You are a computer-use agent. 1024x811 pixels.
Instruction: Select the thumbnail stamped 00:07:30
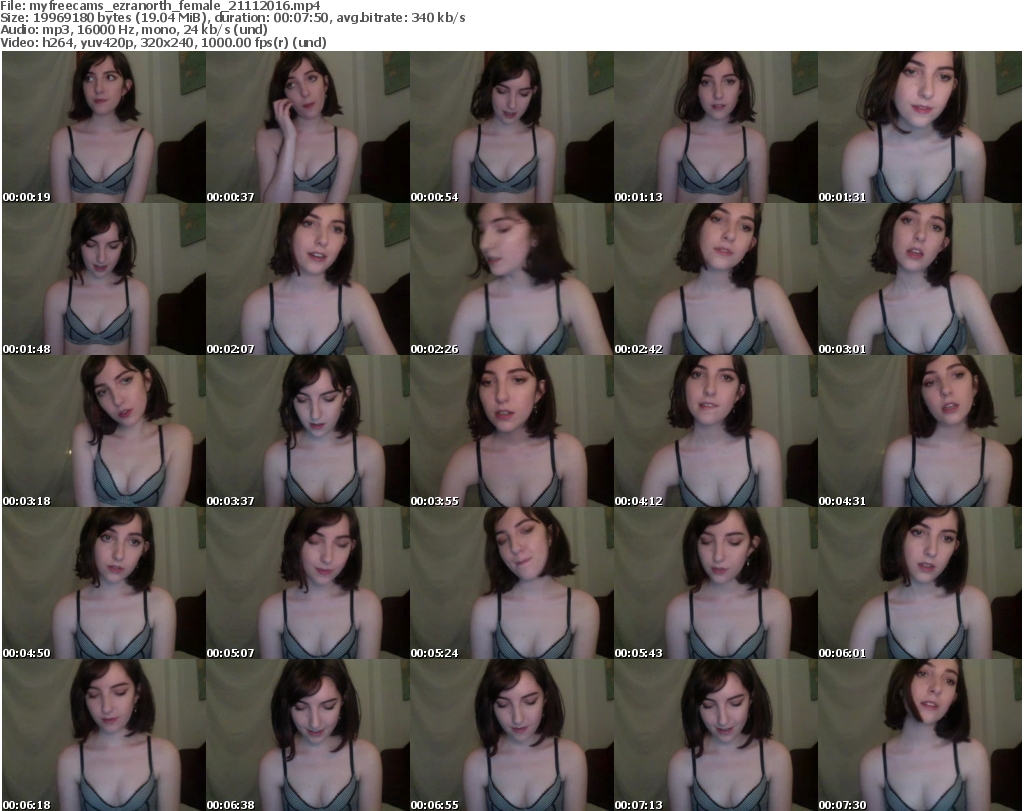tap(920, 735)
